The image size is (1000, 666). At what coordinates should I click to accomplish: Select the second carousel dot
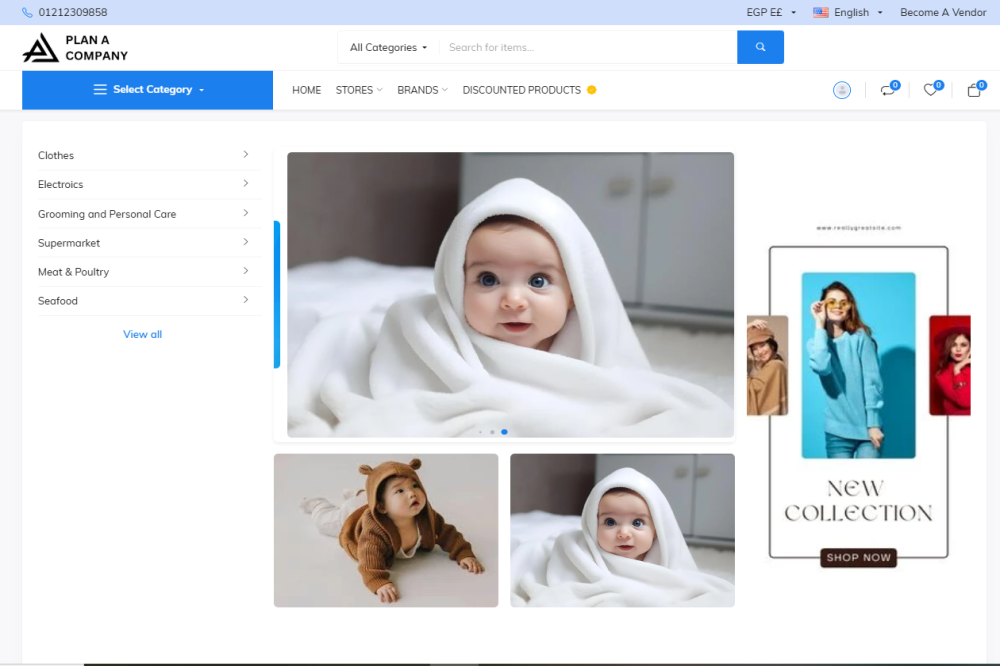pyautogui.click(x=492, y=432)
